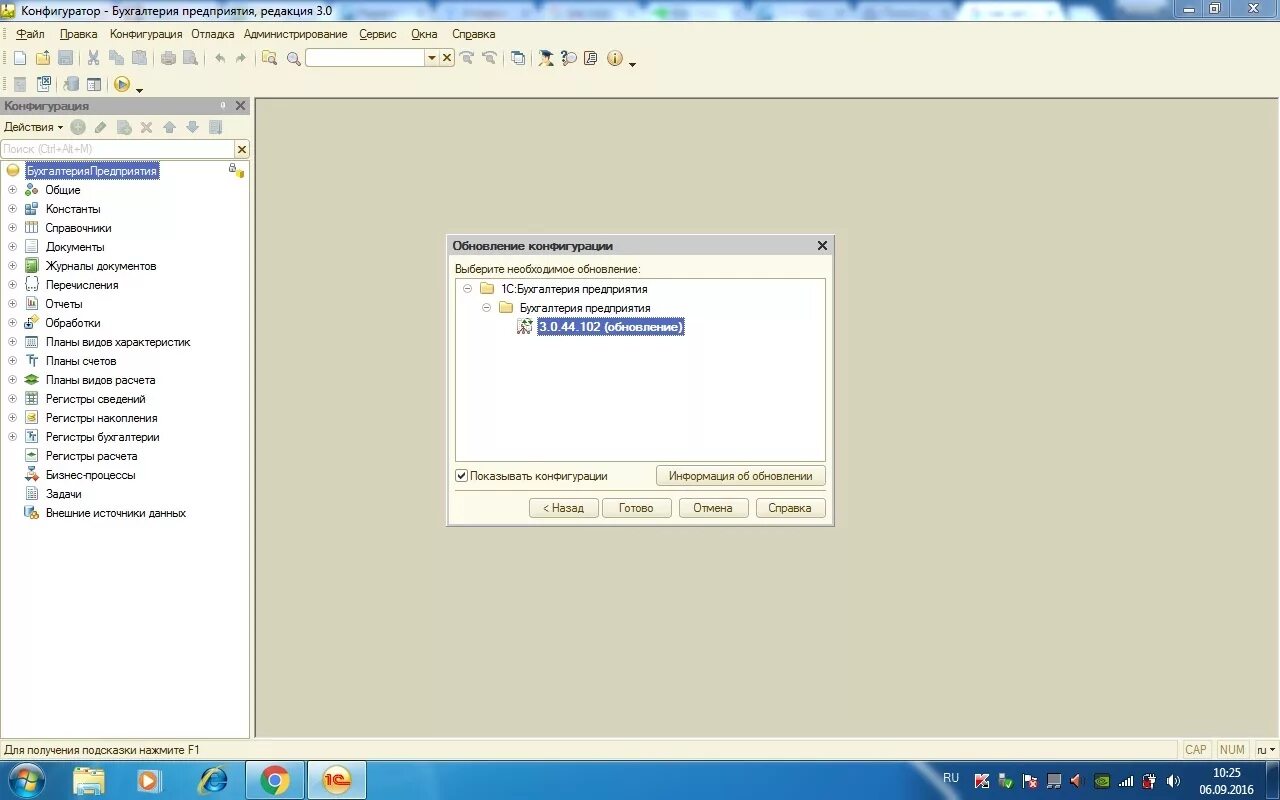Open the Отладка menu

[212, 34]
